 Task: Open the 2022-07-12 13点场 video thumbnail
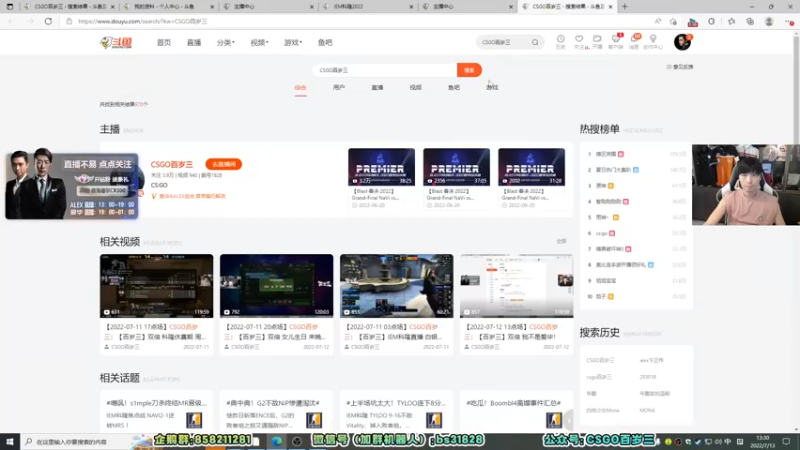(x=516, y=286)
